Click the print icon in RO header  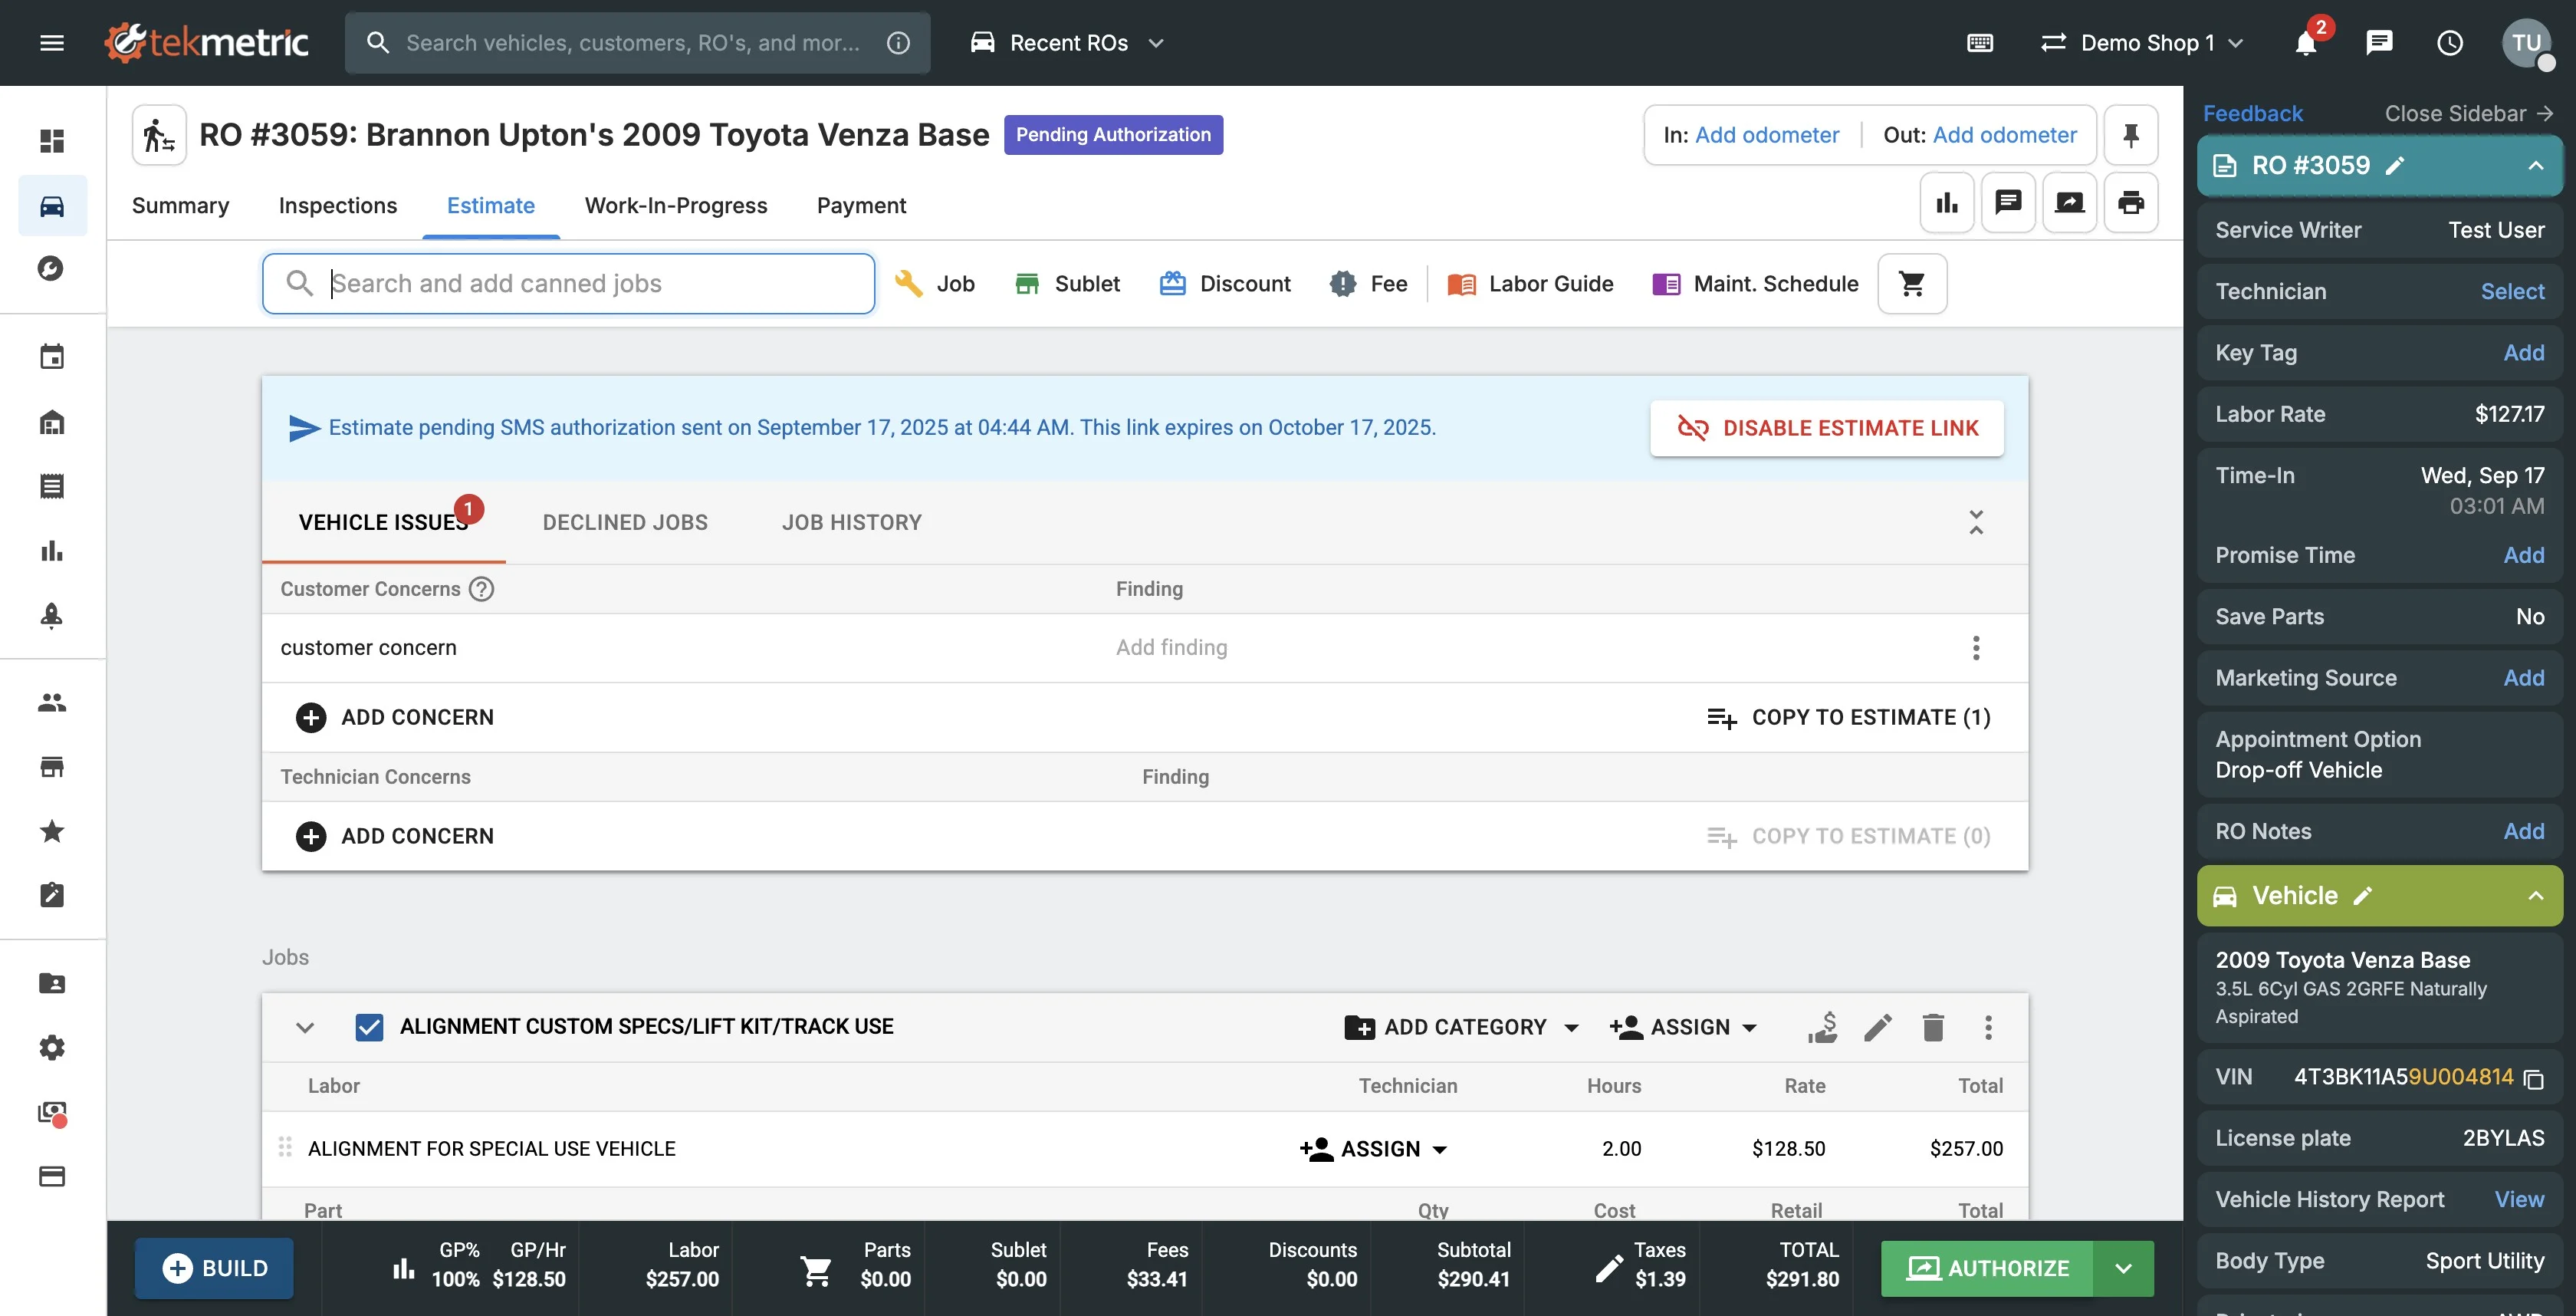pyautogui.click(x=2130, y=203)
